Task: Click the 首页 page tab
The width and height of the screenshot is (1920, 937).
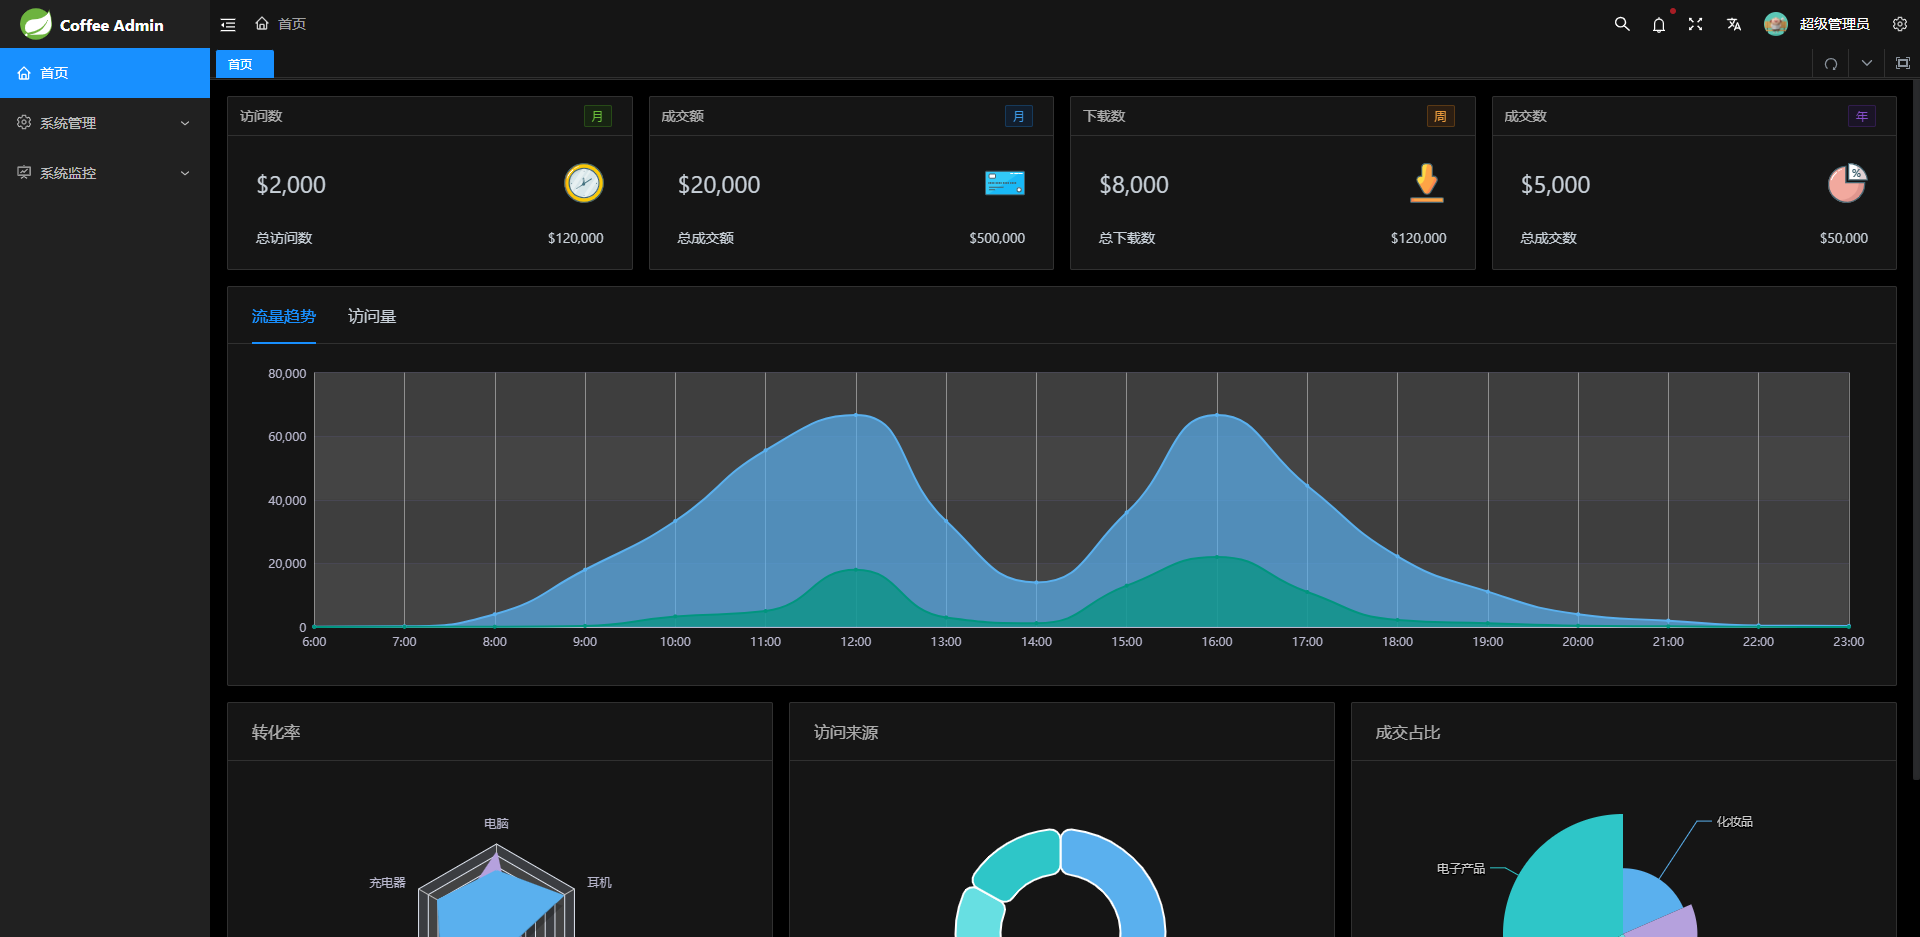Action: click(241, 64)
